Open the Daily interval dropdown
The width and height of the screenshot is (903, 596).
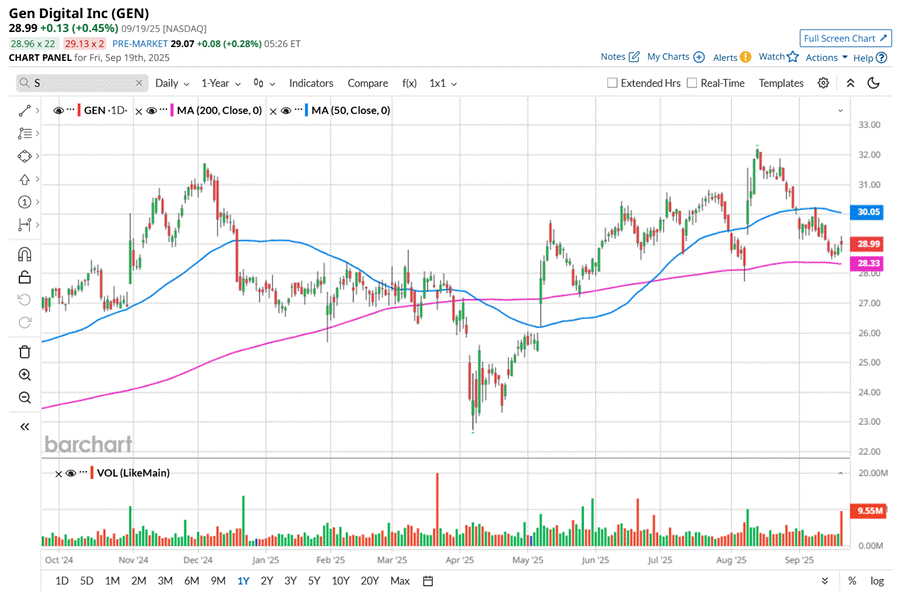tap(172, 83)
